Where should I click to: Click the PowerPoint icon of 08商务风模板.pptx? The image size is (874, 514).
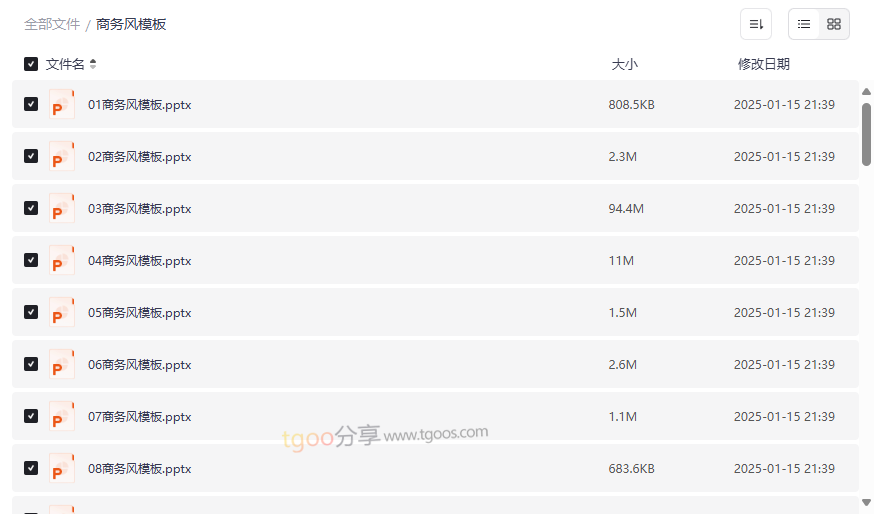pyautogui.click(x=62, y=469)
